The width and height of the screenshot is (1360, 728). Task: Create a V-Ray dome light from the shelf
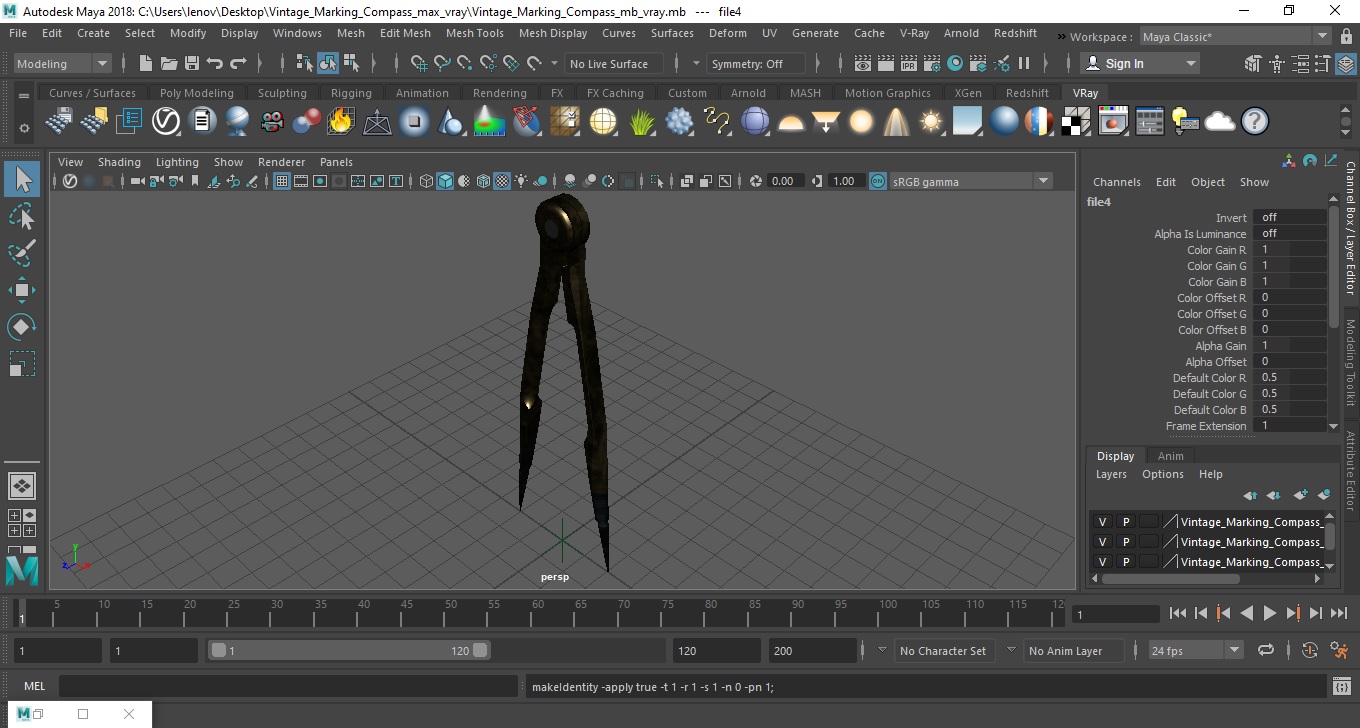pyautogui.click(x=791, y=122)
